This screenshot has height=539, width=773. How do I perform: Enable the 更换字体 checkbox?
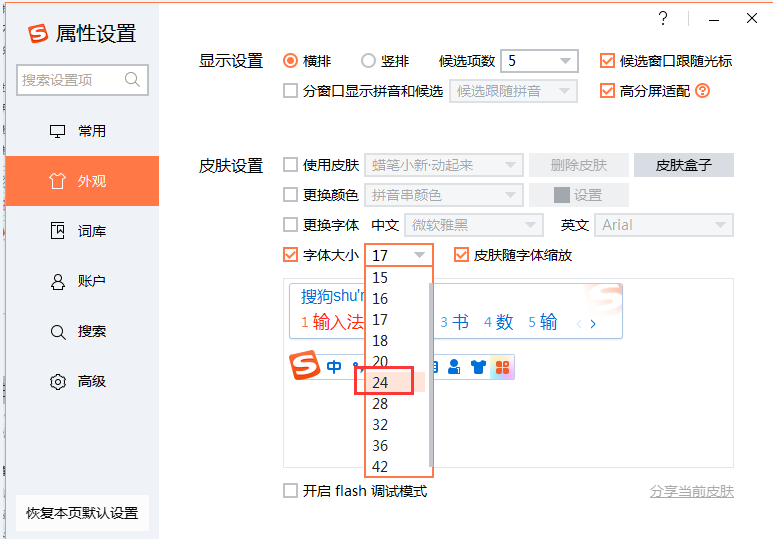290,225
